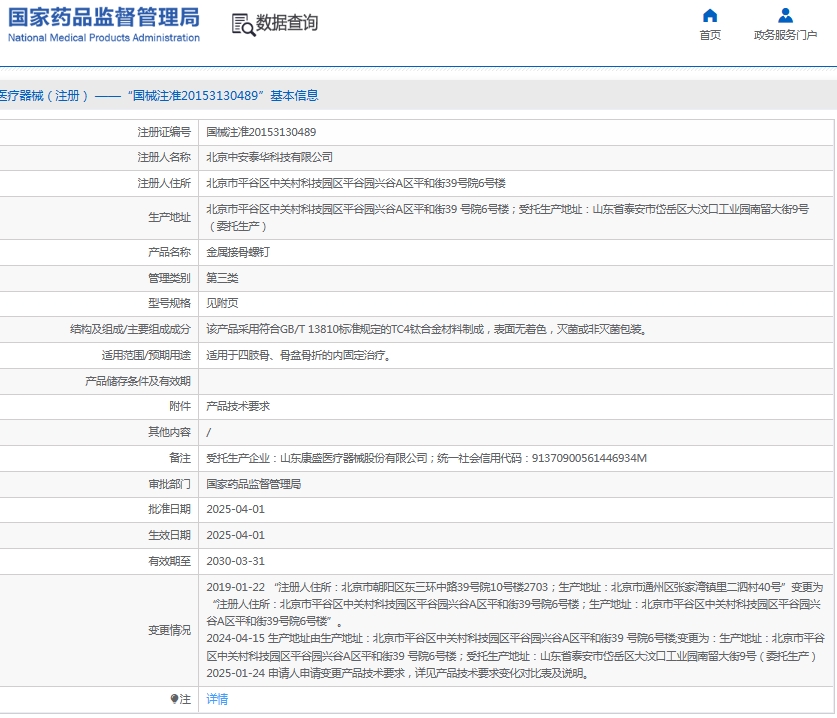
Task: Click the 数据查询 search document icon
Action: pos(243,25)
